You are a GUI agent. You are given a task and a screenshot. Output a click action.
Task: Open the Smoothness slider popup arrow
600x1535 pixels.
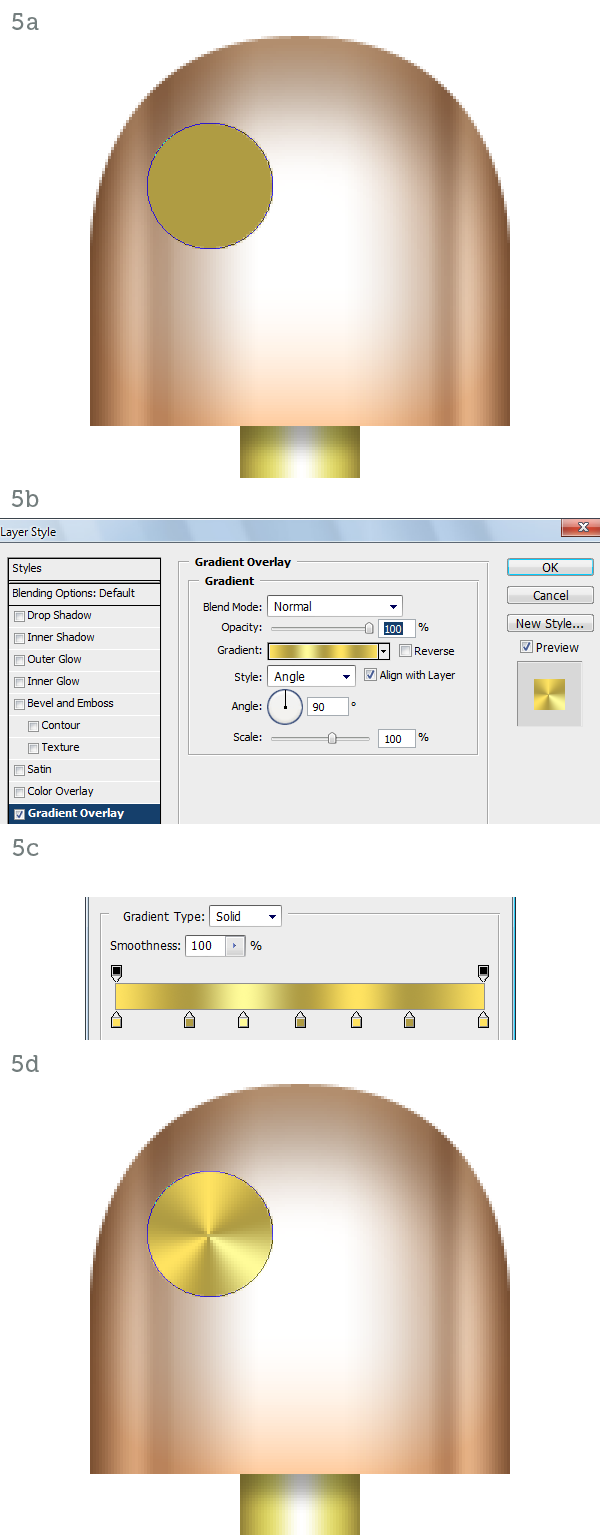point(235,946)
